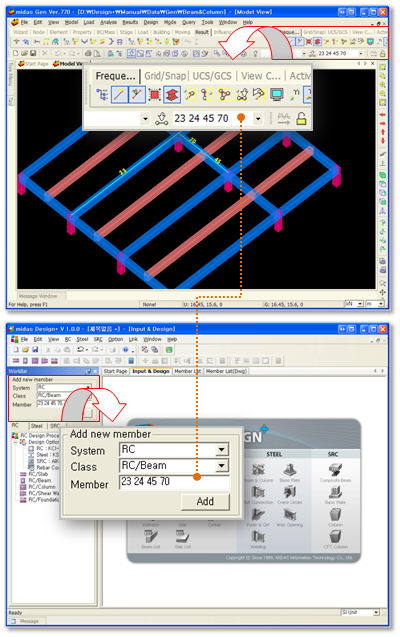Toggle the single-node select line tool
Screen dimensions: 400x637
(119, 95)
